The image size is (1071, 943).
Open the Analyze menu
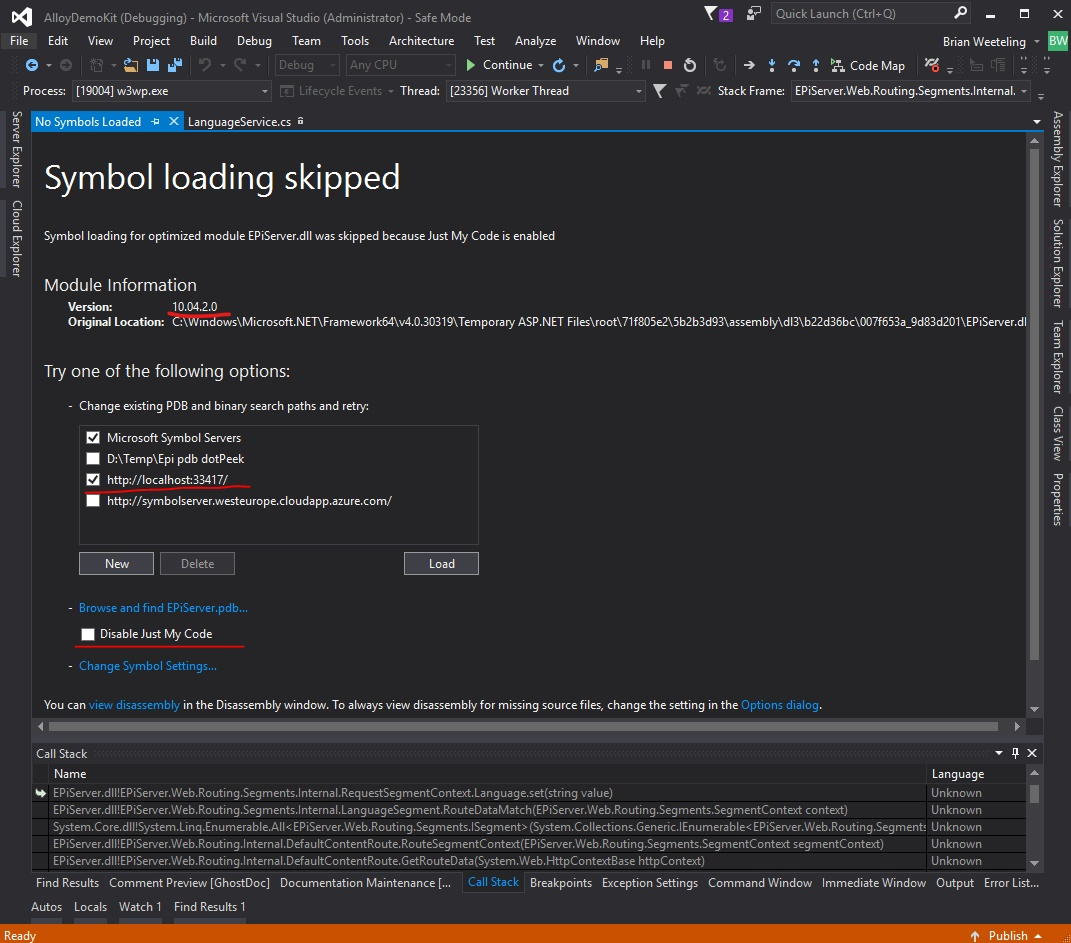(536, 41)
